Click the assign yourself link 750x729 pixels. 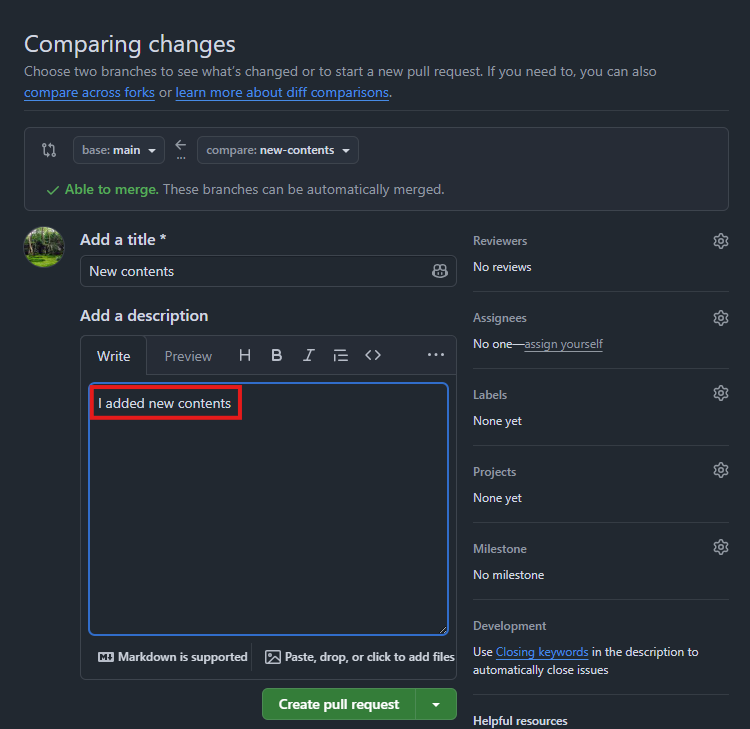coord(563,344)
